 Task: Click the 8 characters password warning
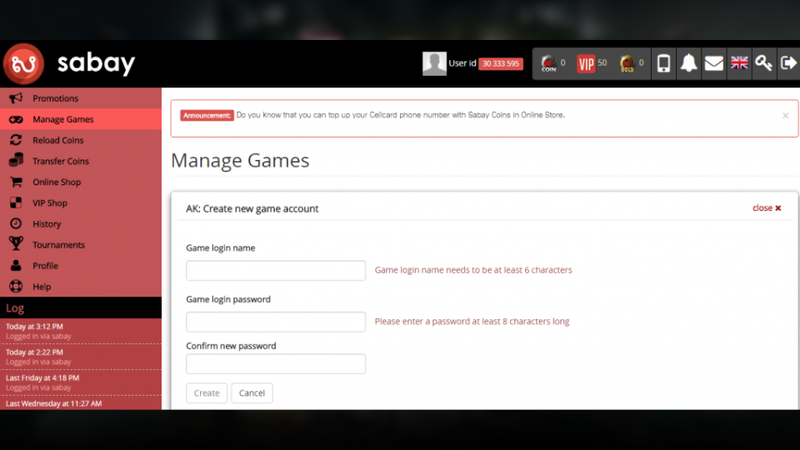click(x=472, y=321)
